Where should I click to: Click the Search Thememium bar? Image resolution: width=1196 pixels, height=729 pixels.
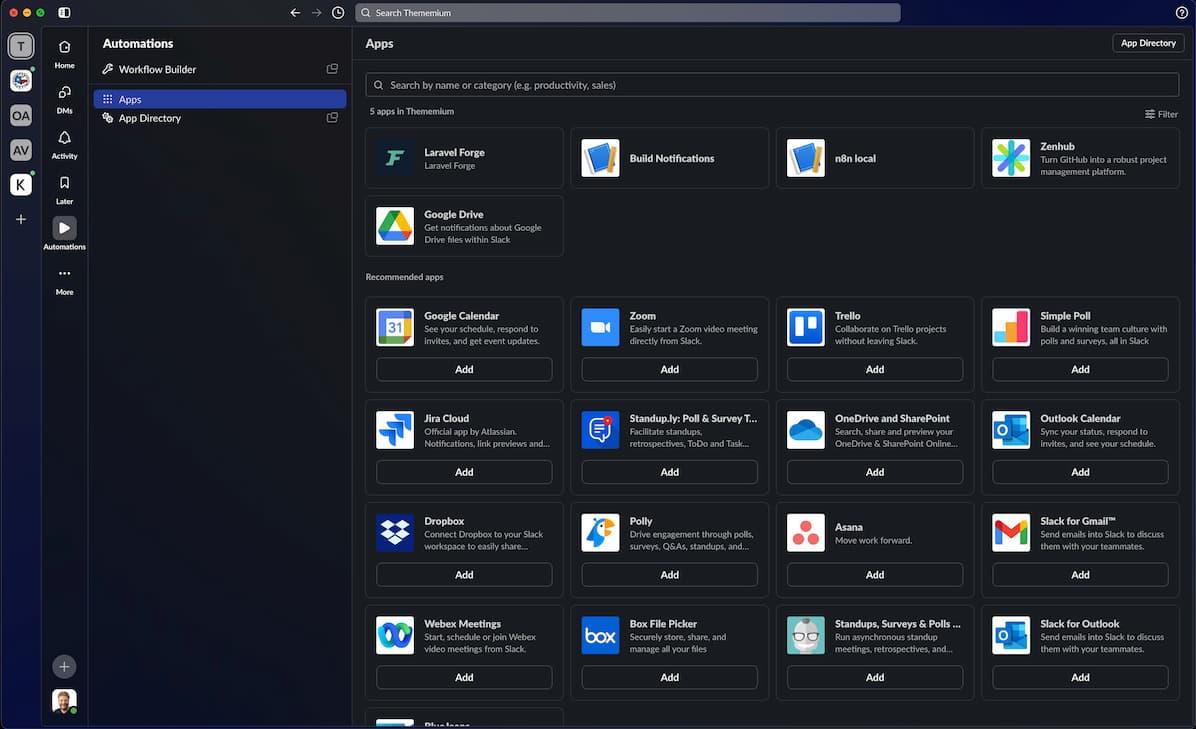click(x=628, y=13)
